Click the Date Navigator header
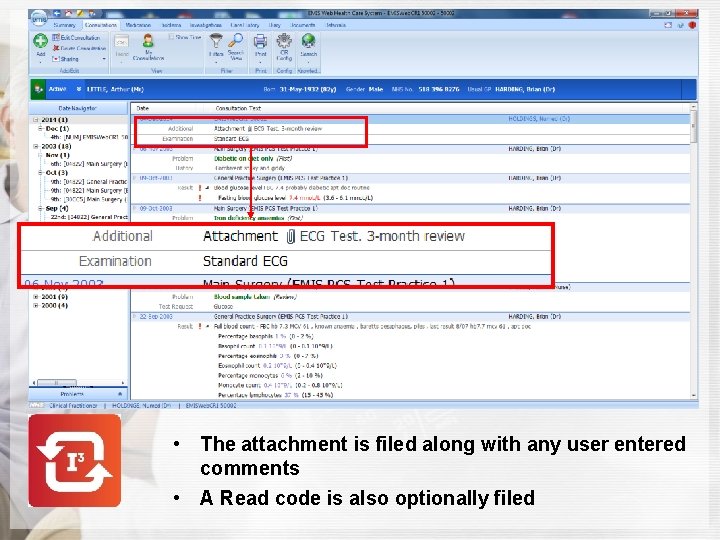 (78, 108)
